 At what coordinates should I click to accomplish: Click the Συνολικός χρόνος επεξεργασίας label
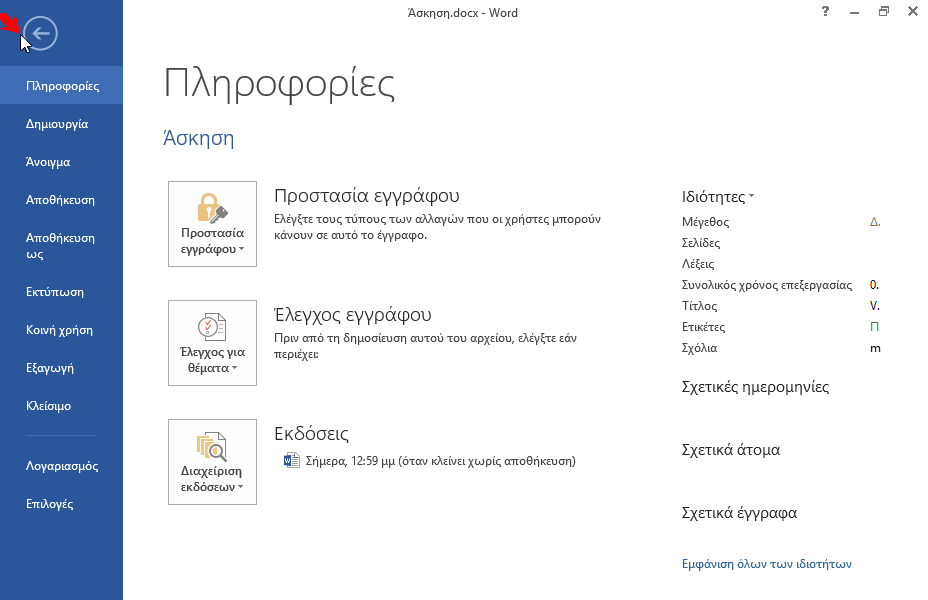(x=767, y=285)
